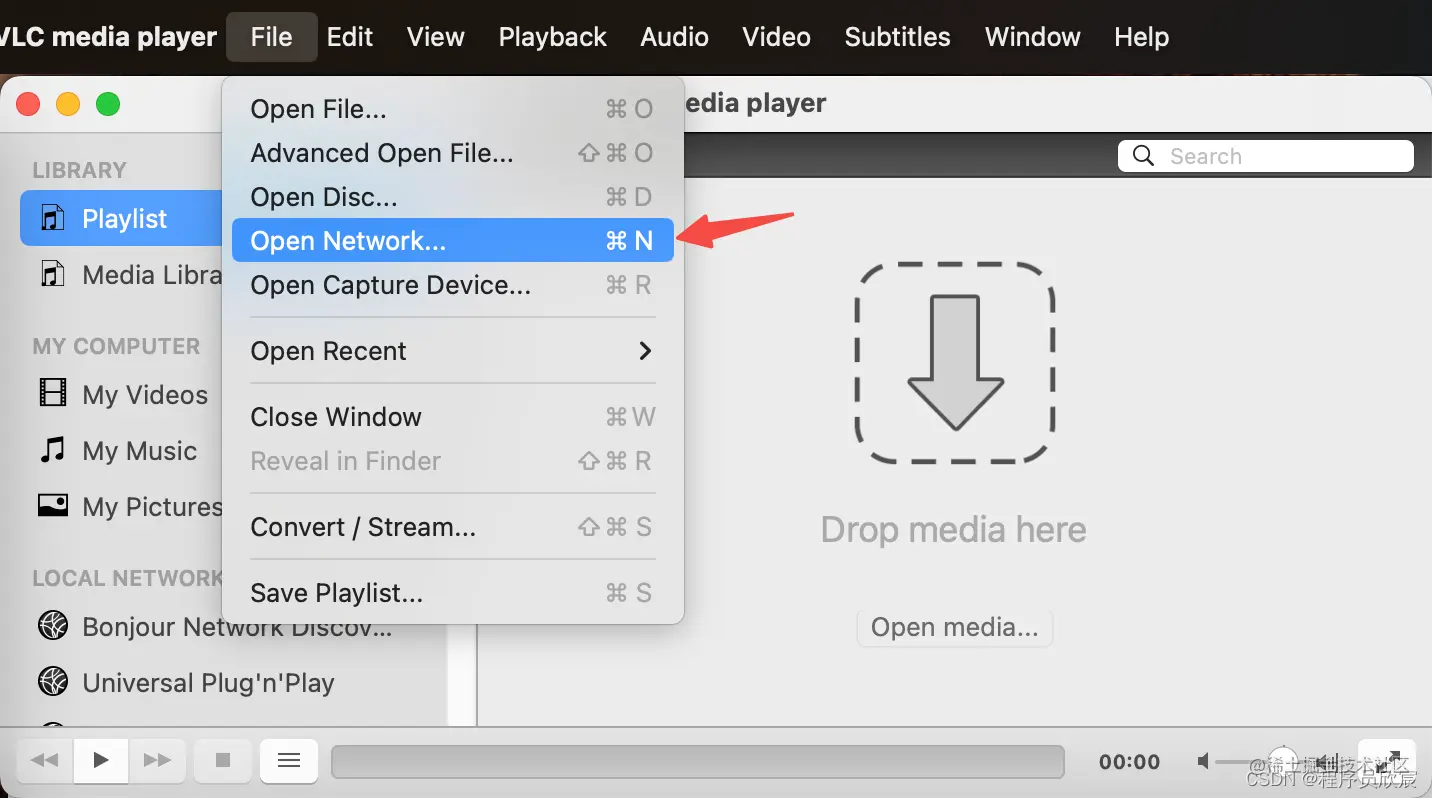Open the Edit menu

click(x=350, y=37)
